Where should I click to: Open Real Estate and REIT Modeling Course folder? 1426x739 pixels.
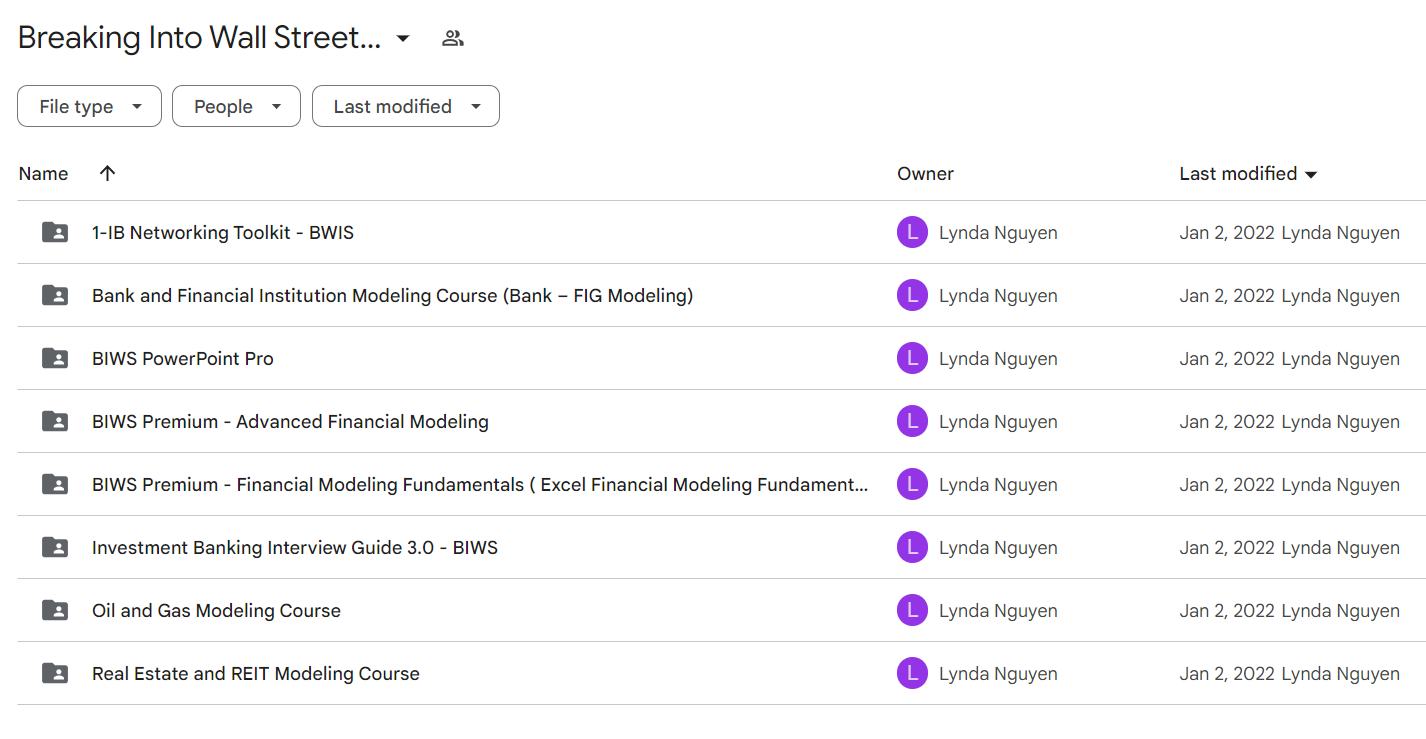256,674
